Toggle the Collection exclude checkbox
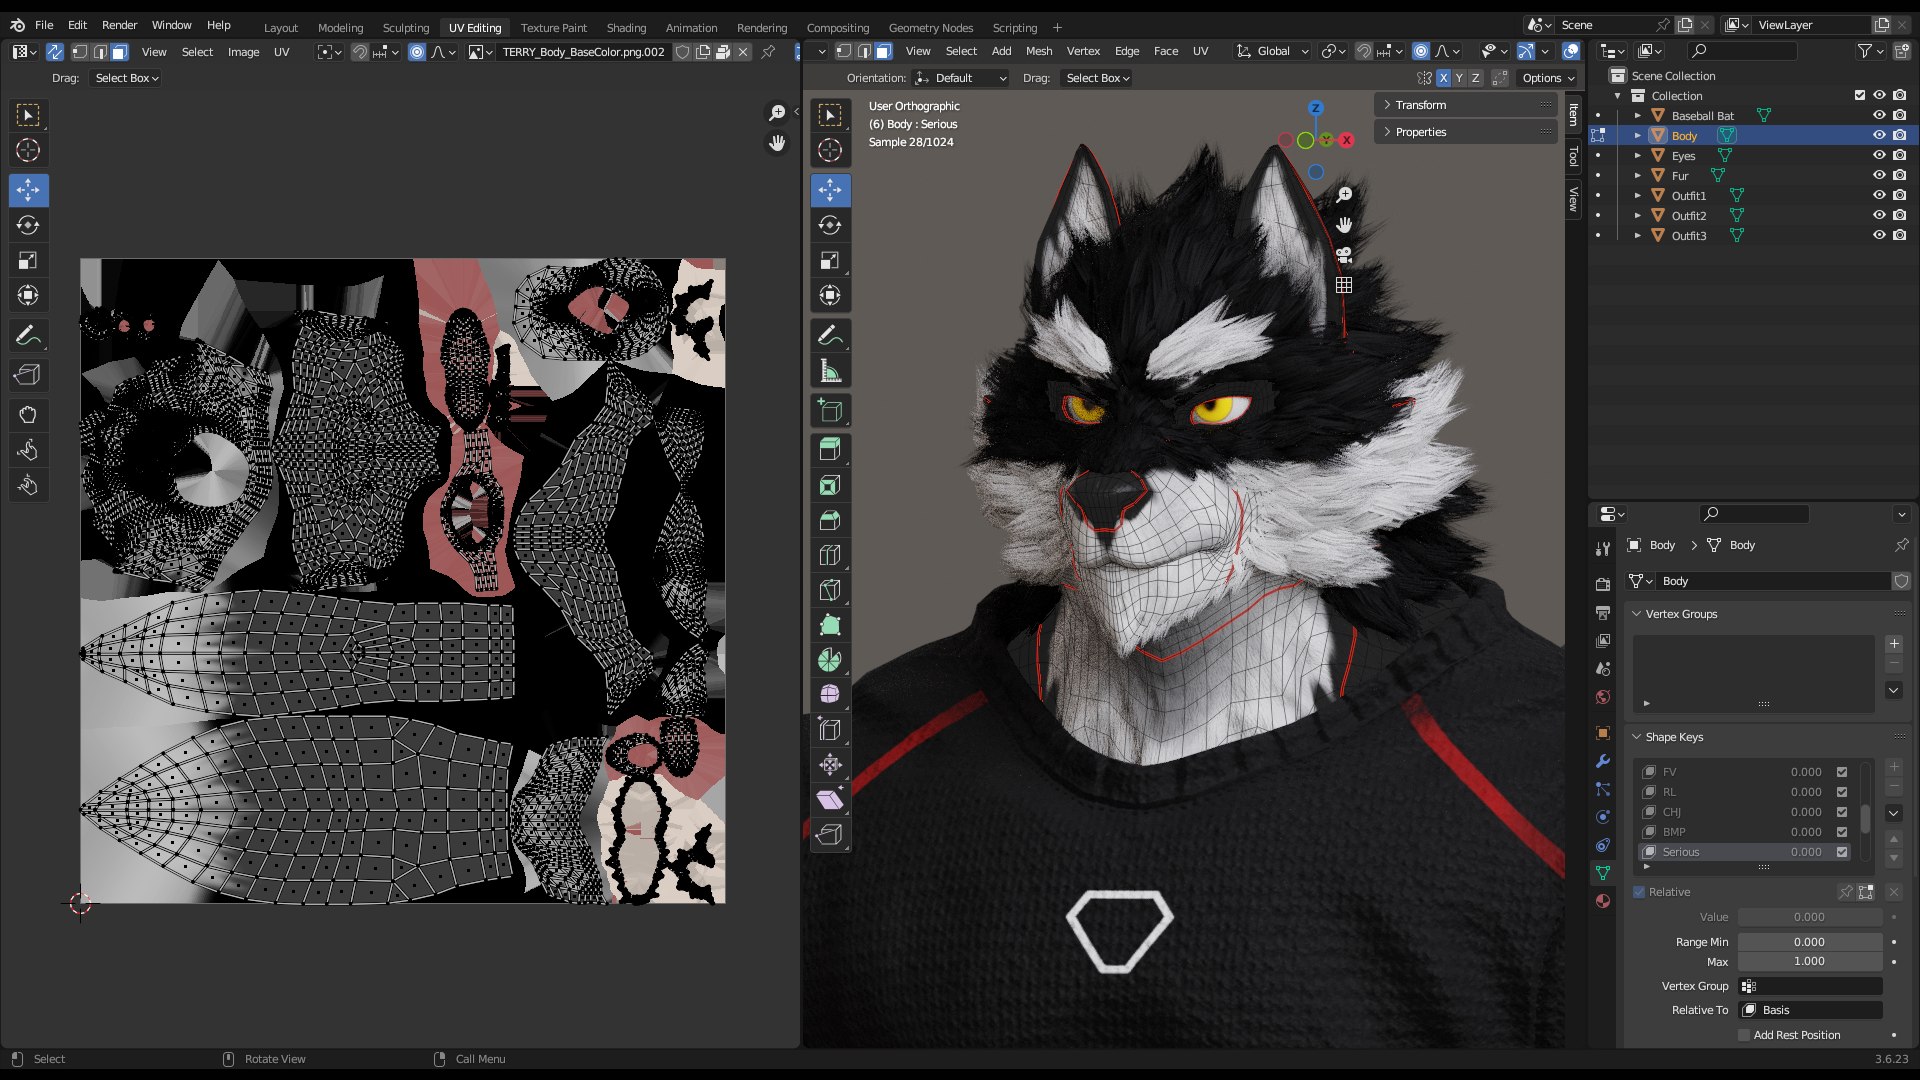Viewport: 1920px width, 1080px height. tap(1860, 95)
